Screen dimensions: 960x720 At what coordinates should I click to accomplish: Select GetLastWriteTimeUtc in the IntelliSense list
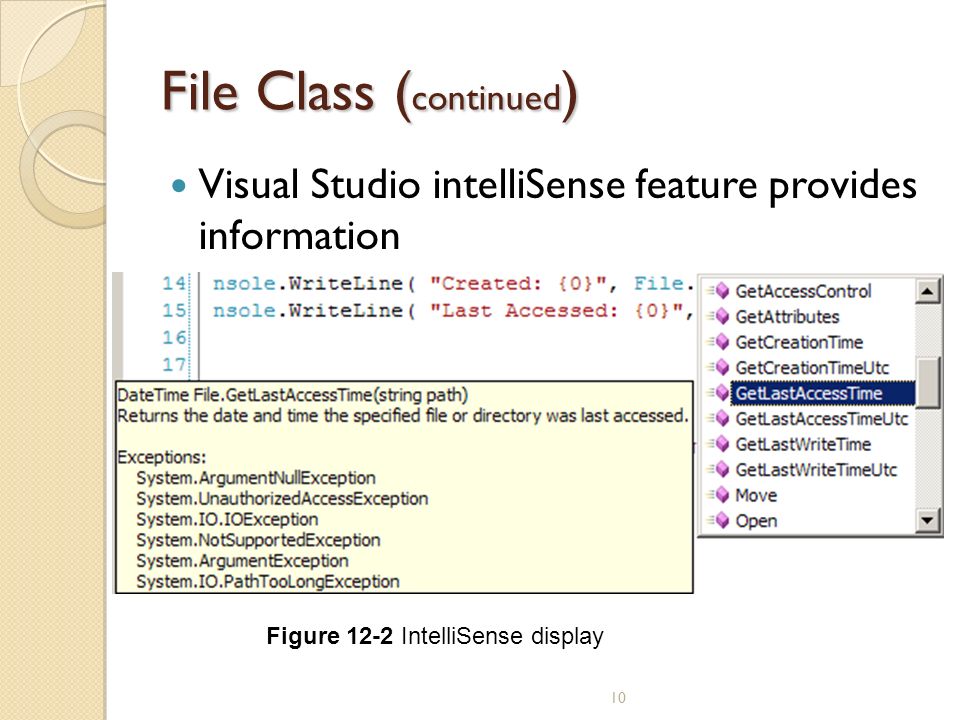tap(816, 470)
